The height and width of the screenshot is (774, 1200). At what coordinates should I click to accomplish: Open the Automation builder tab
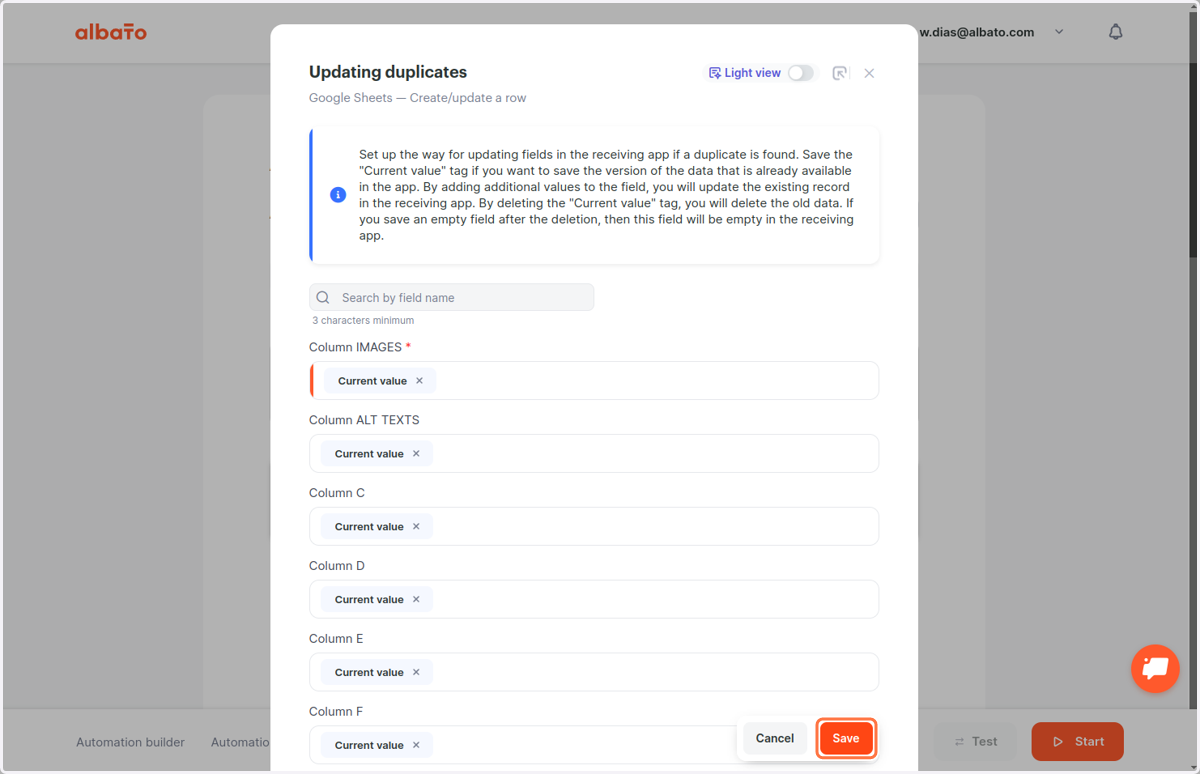coord(130,742)
